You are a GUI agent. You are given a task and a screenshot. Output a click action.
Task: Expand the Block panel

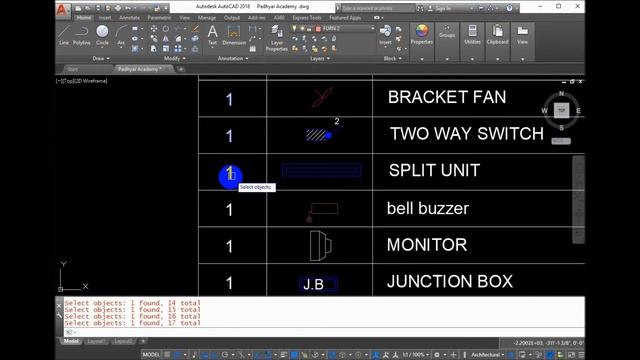392,58
